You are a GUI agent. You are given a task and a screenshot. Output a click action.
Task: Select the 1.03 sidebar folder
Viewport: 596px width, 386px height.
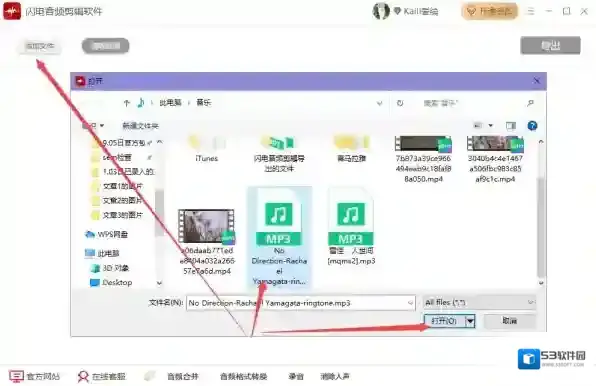tap(122, 172)
